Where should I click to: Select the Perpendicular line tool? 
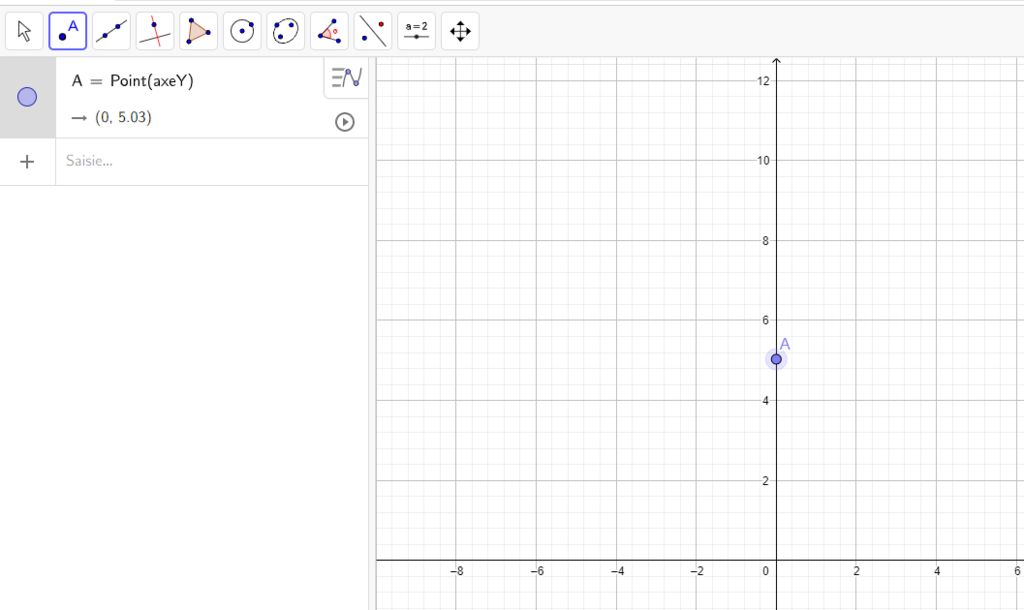pos(155,31)
